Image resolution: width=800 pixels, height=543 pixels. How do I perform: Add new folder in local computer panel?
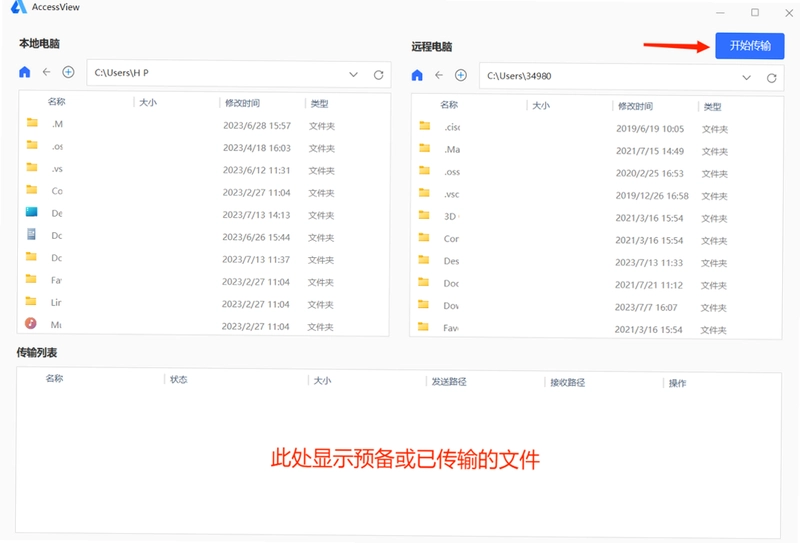tap(68, 72)
